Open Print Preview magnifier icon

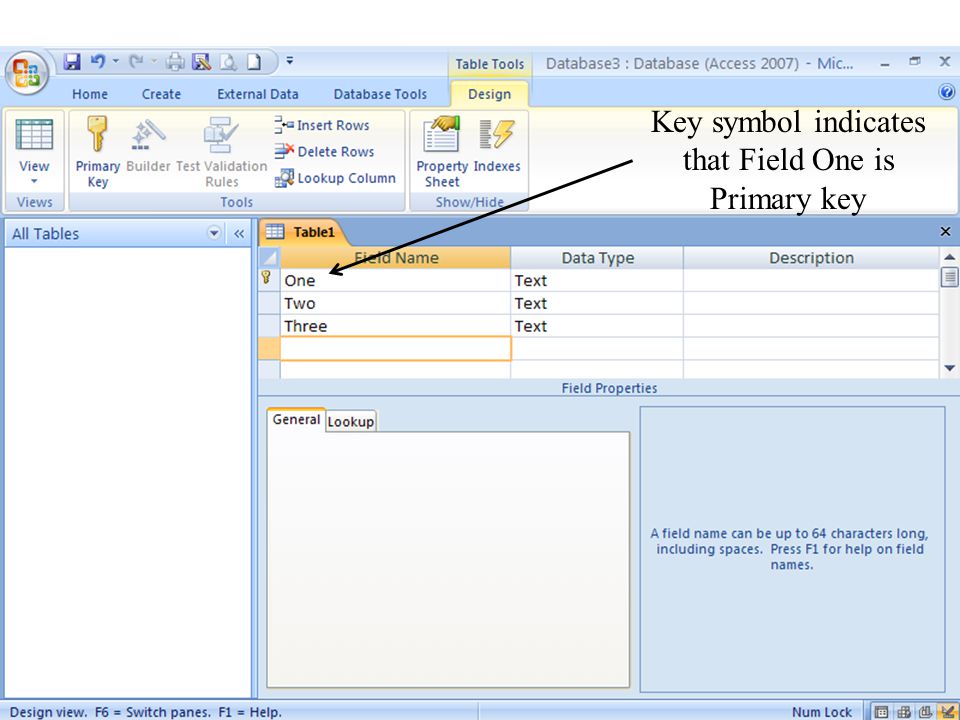[x=228, y=61]
